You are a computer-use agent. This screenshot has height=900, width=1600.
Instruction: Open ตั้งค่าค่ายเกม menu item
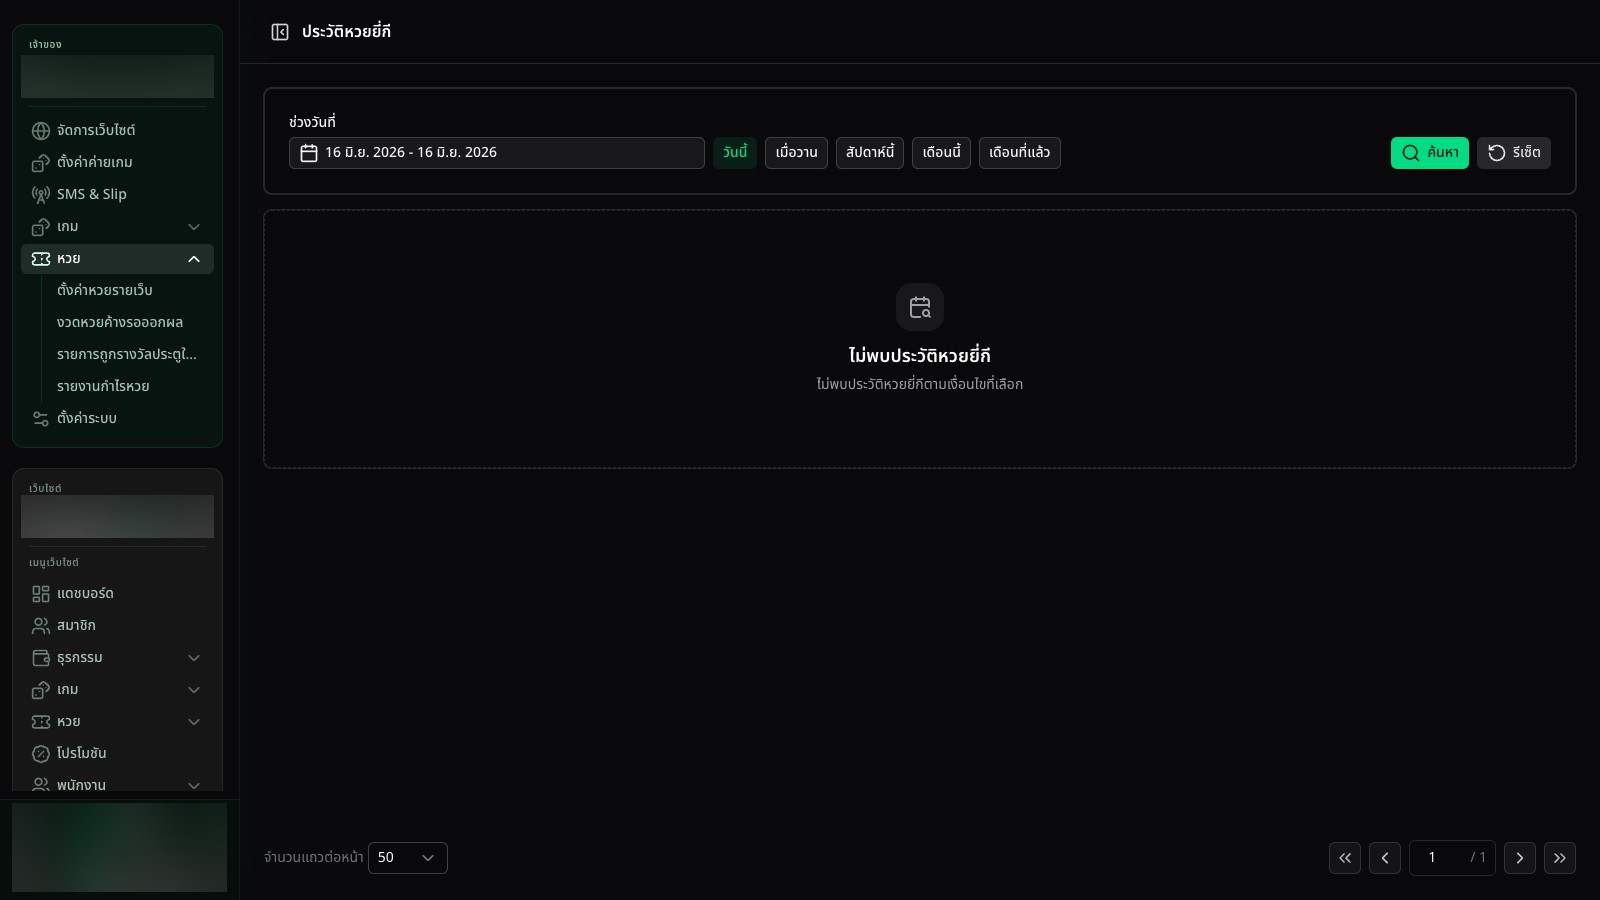pos(117,163)
